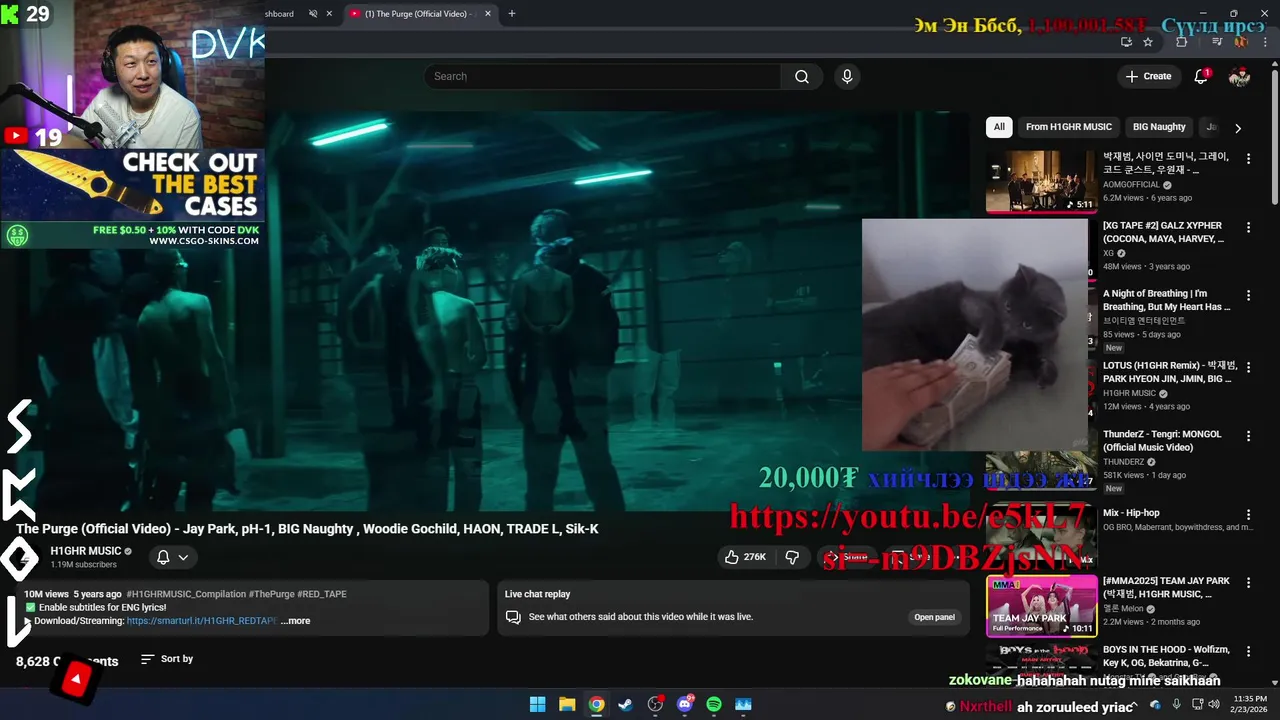The height and width of the screenshot is (720, 1280).
Task: Open Windows Start menu
Action: point(537,704)
